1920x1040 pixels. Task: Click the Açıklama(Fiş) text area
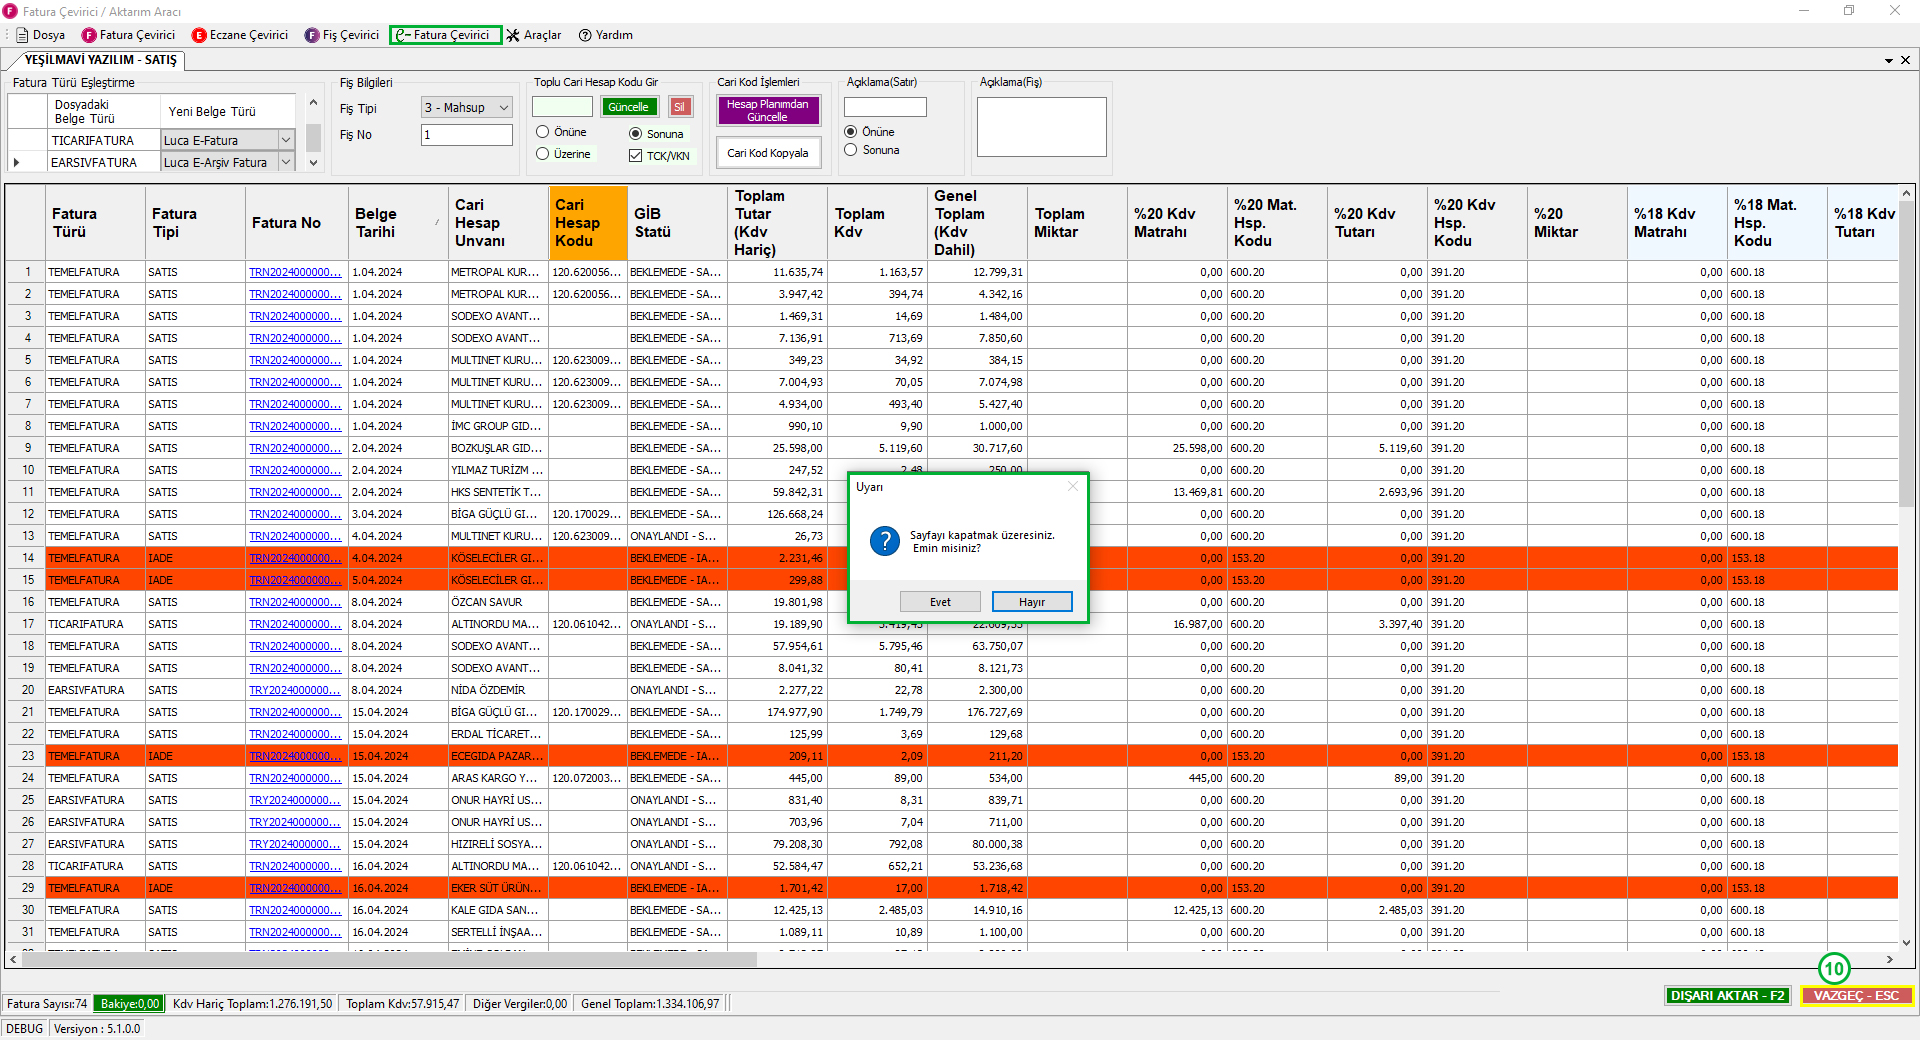tap(1041, 127)
